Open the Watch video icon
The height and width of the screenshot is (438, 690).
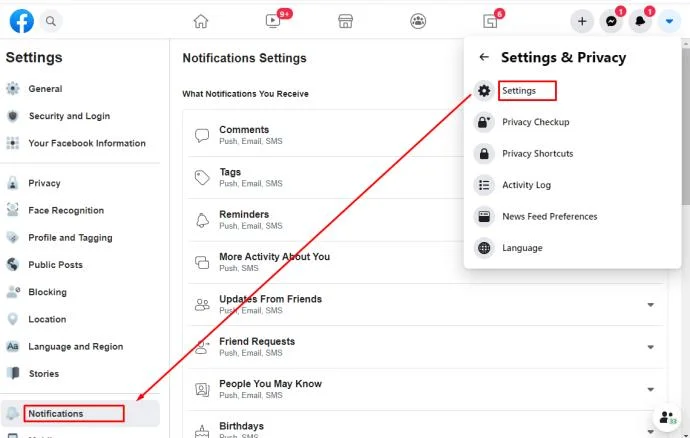point(273,21)
